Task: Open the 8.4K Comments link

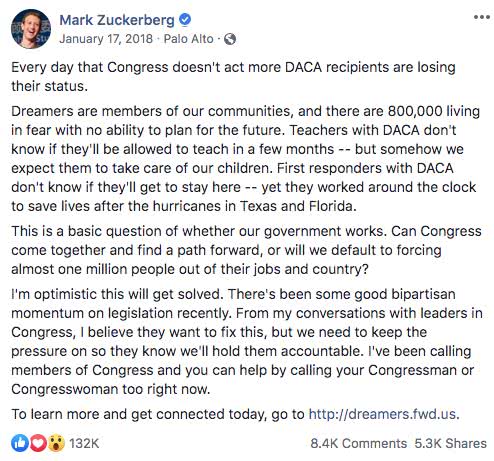Action: pyautogui.click(x=358, y=443)
